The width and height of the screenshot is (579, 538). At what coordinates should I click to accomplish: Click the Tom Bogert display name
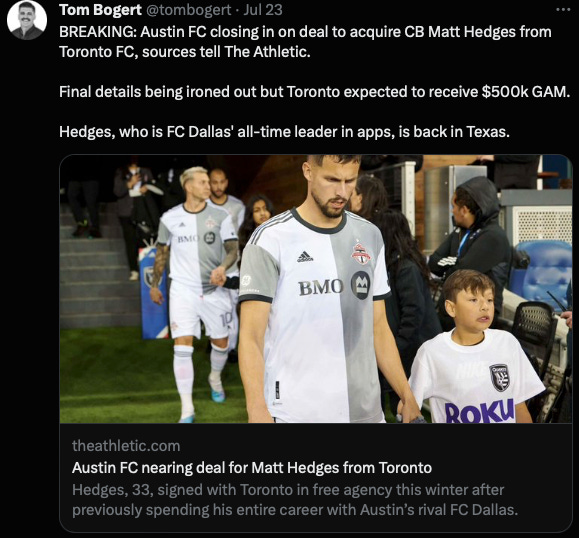pyautogui.click(x=100, y=10)
